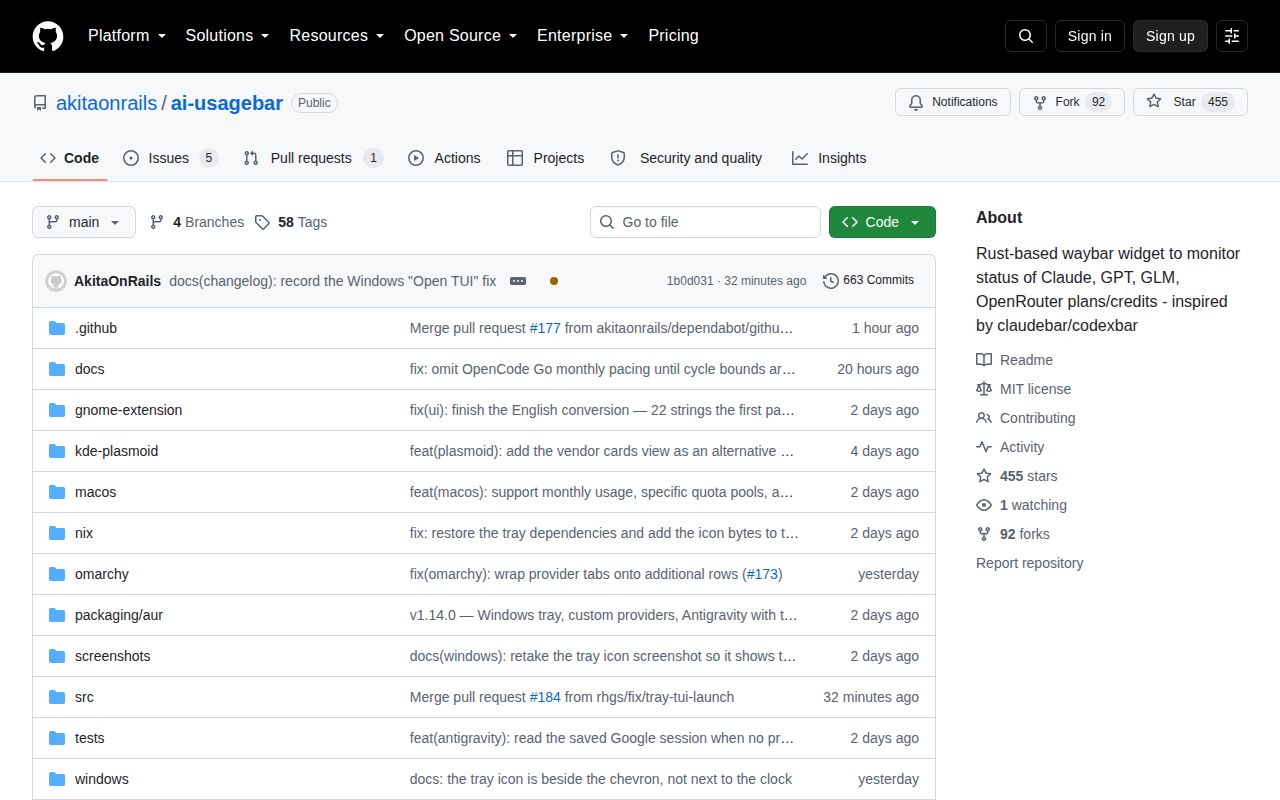Click the tests folder icon
Viewport: 1280px width, 800px height.
click(x=57, y=738)
